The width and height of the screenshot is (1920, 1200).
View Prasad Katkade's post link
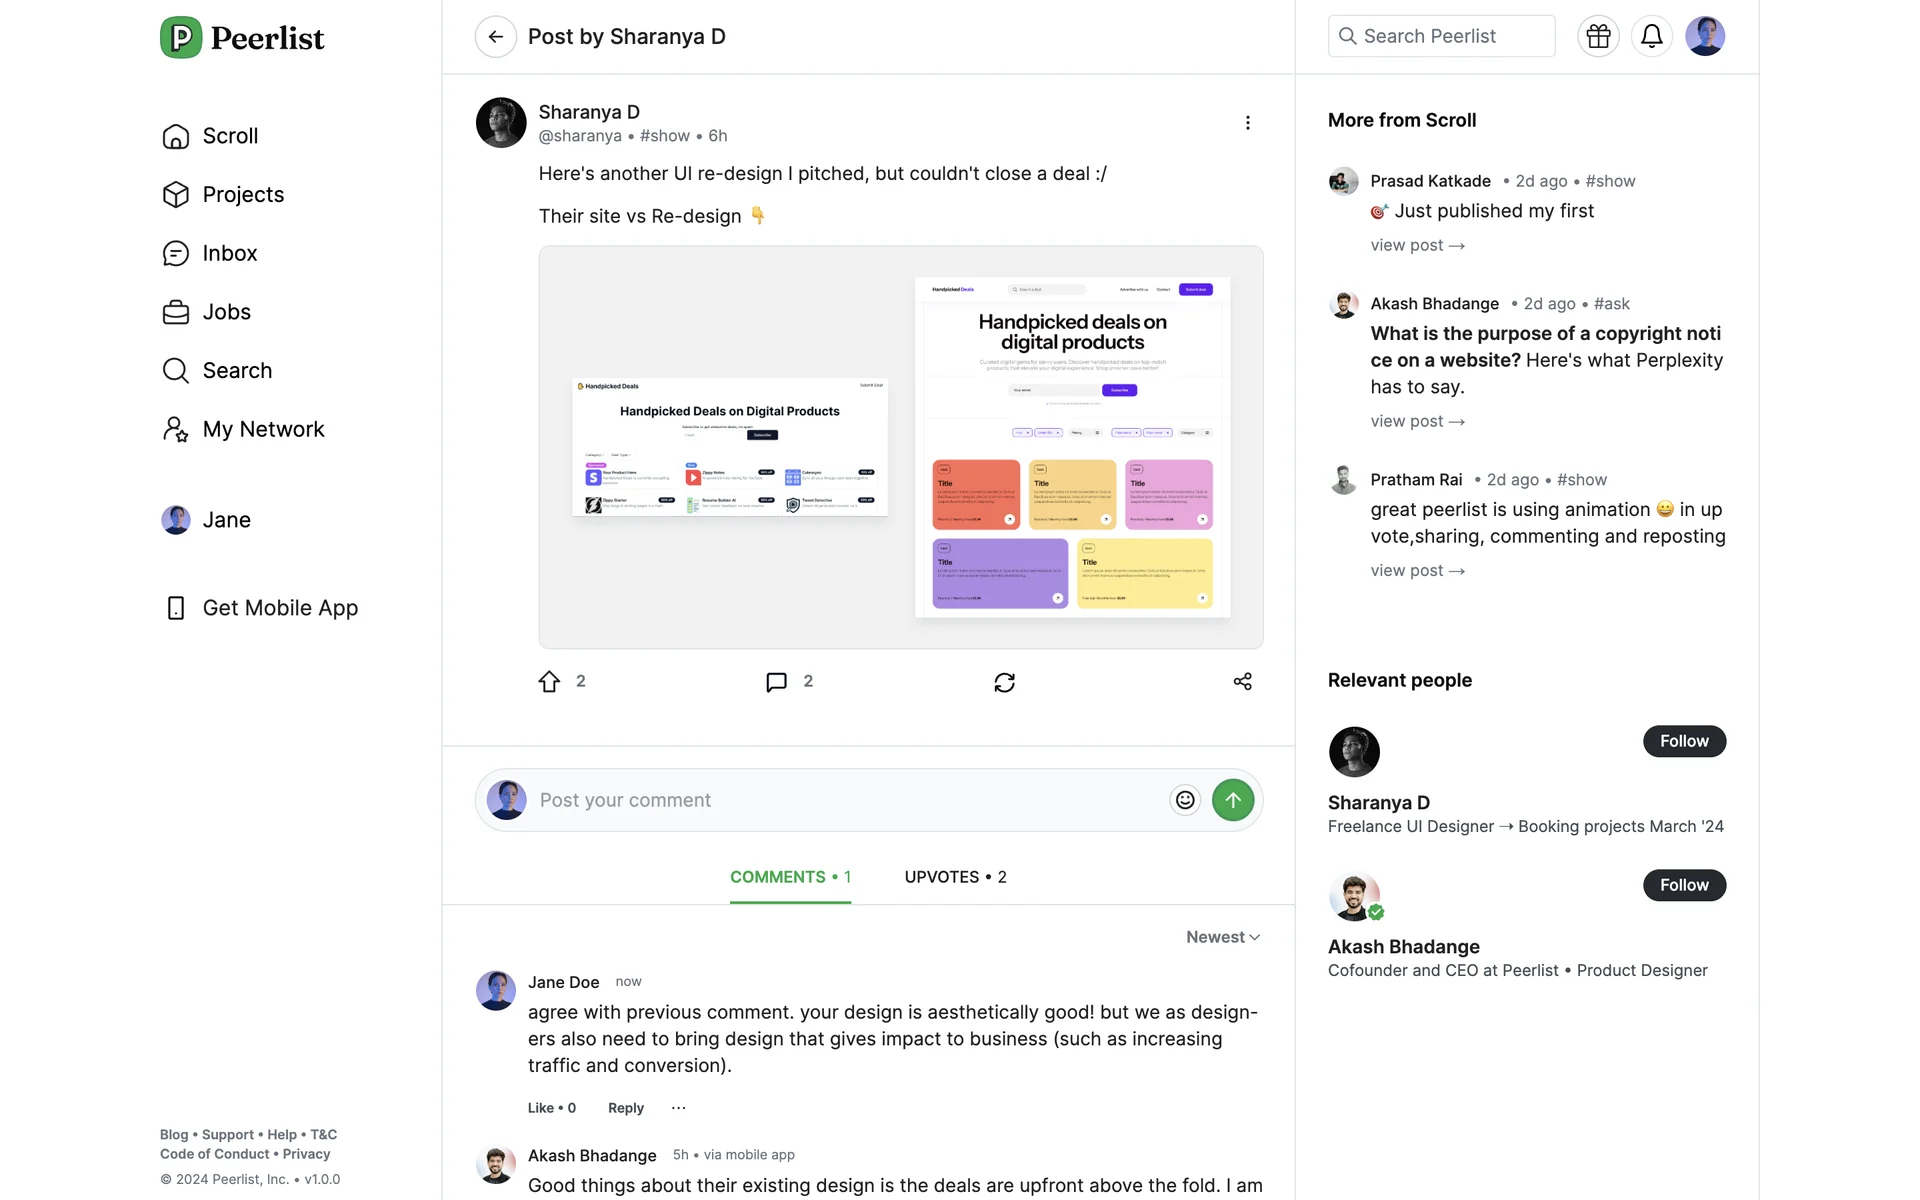pos(1417,246)
